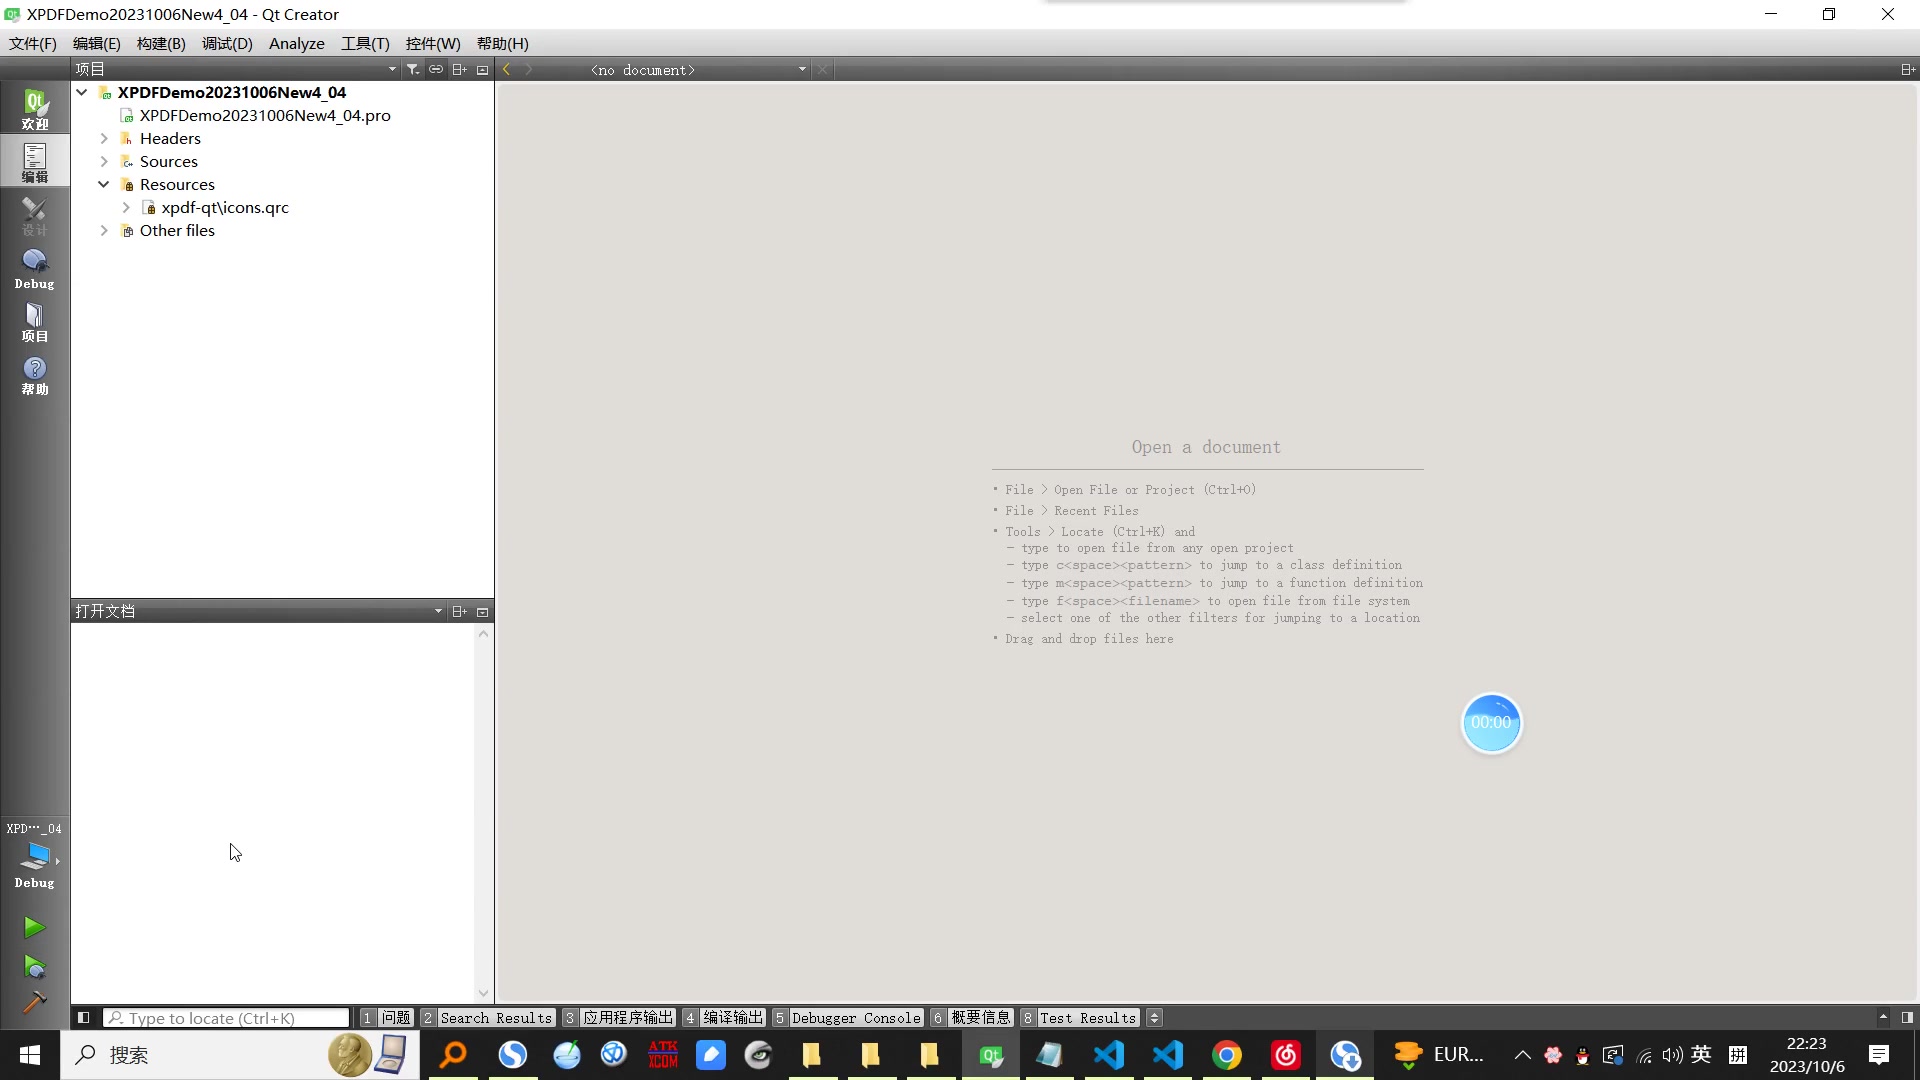1920x1080 pixels.
Task: Expand the Headers folder
Action: [104, 139]
